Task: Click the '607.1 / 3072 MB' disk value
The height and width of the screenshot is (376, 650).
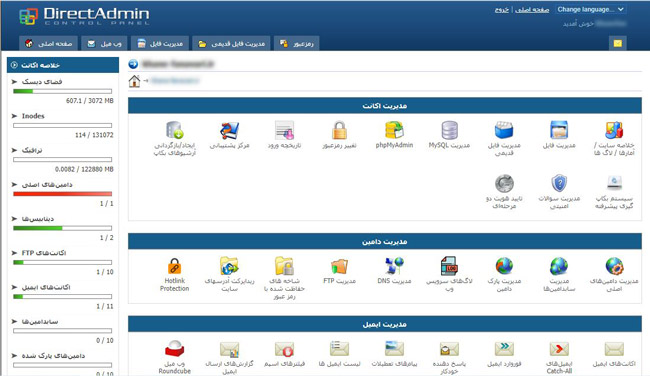Action: [90, 101]
